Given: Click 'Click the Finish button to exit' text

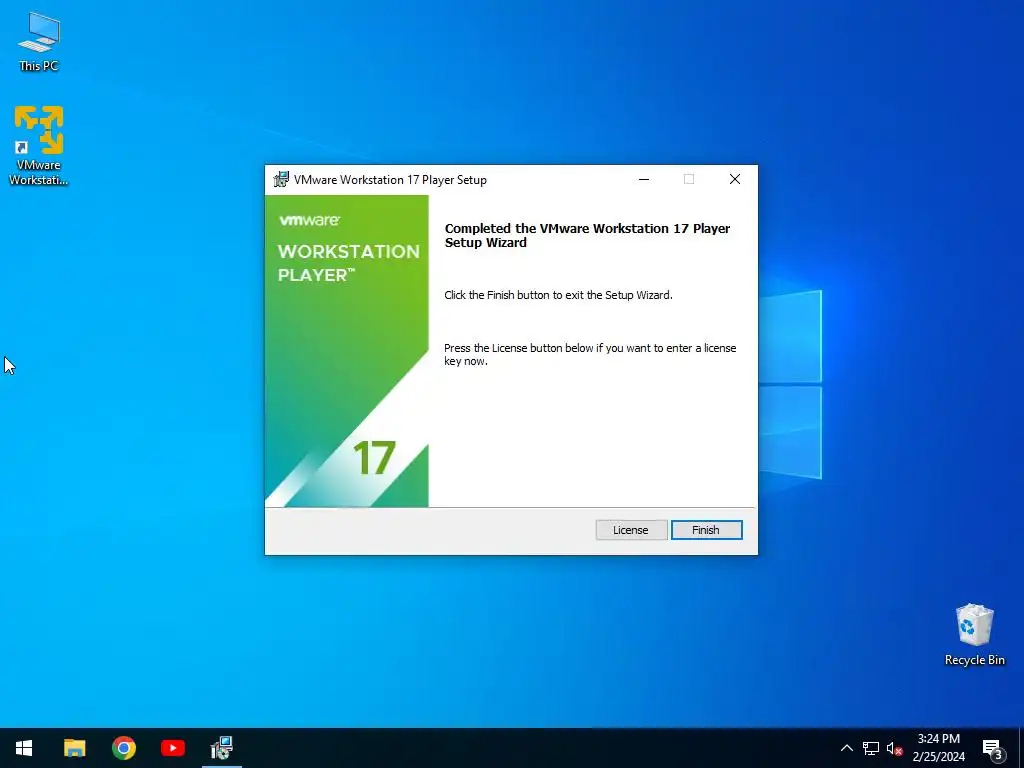Looking at the screenshot, I should click(x=558, y=295).
